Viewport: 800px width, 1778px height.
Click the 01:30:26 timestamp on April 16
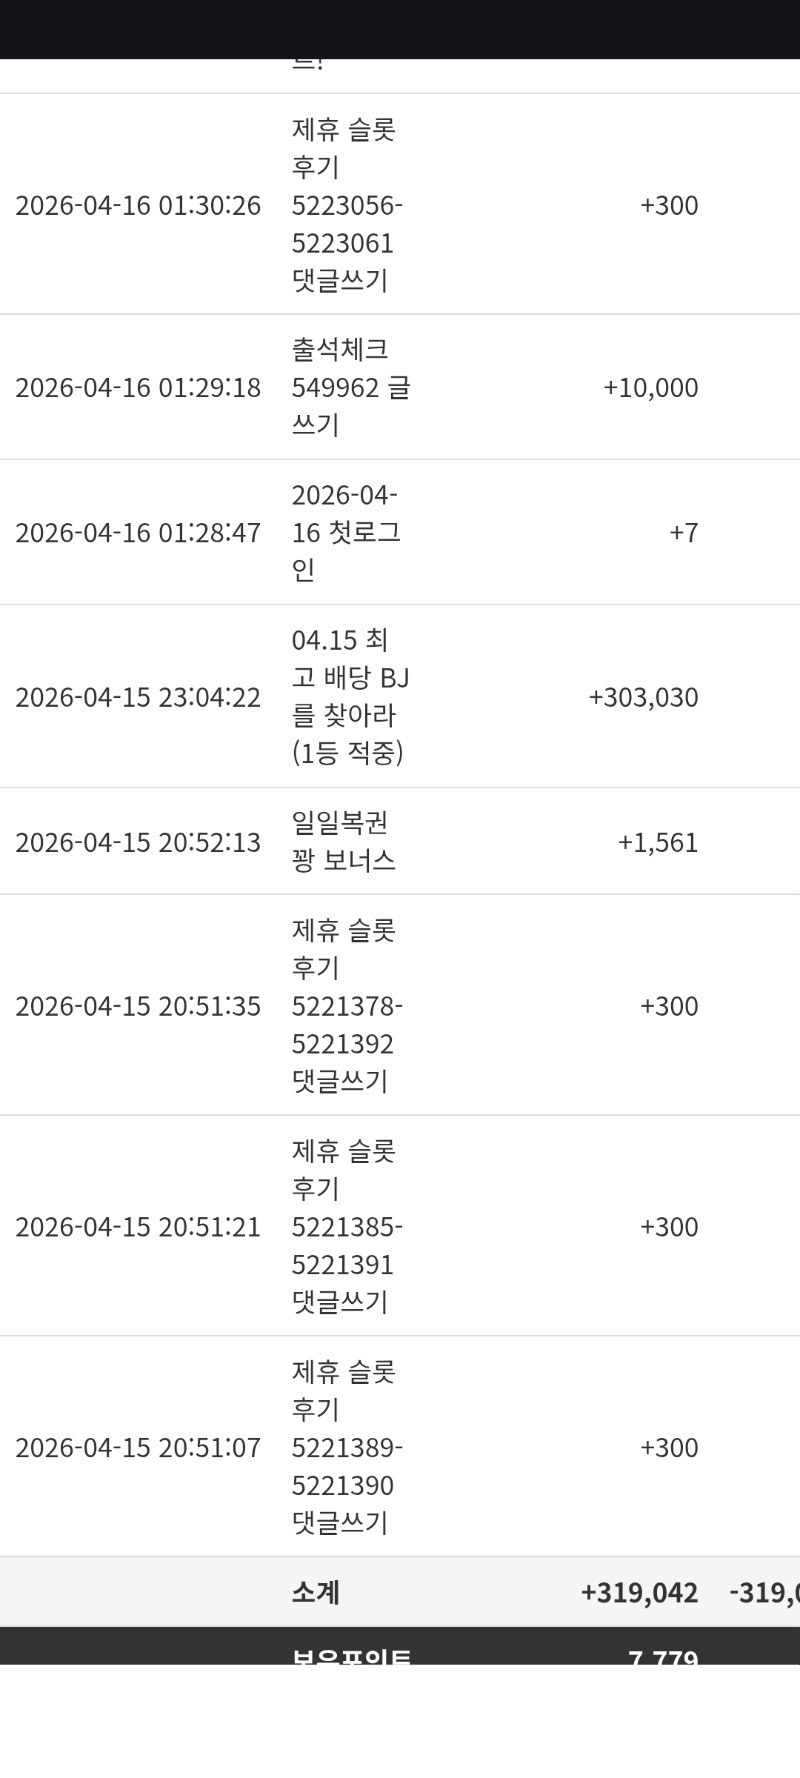point(138,205)
